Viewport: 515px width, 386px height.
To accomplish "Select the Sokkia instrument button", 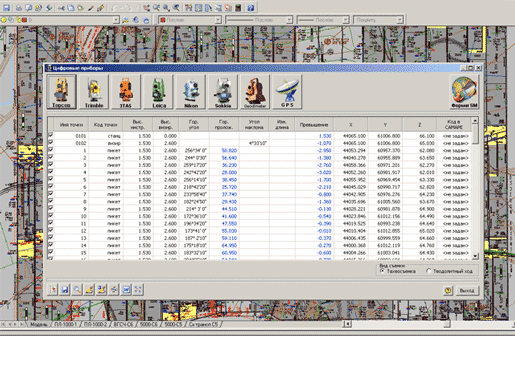I will pos(223,92).
